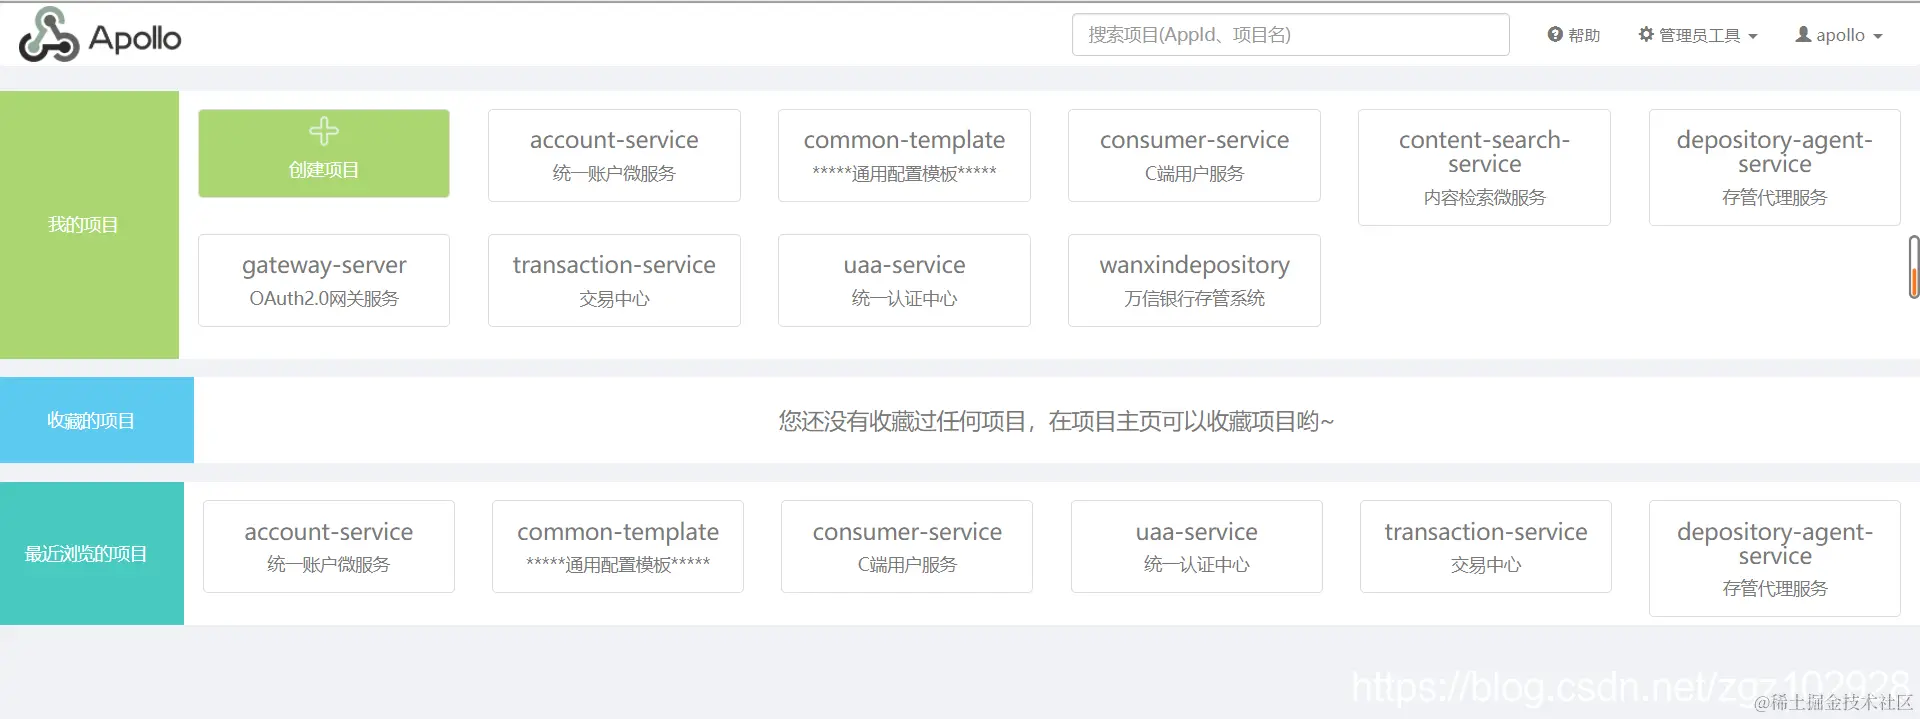Click the question mark help icon
Viewport: 1920px width, 719px height.
(1555, 35)
